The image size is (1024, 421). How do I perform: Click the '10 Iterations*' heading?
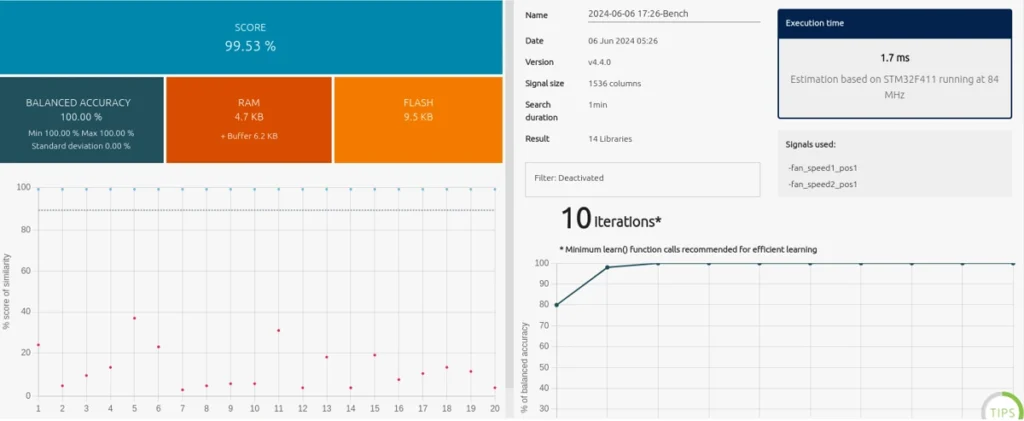611,219
